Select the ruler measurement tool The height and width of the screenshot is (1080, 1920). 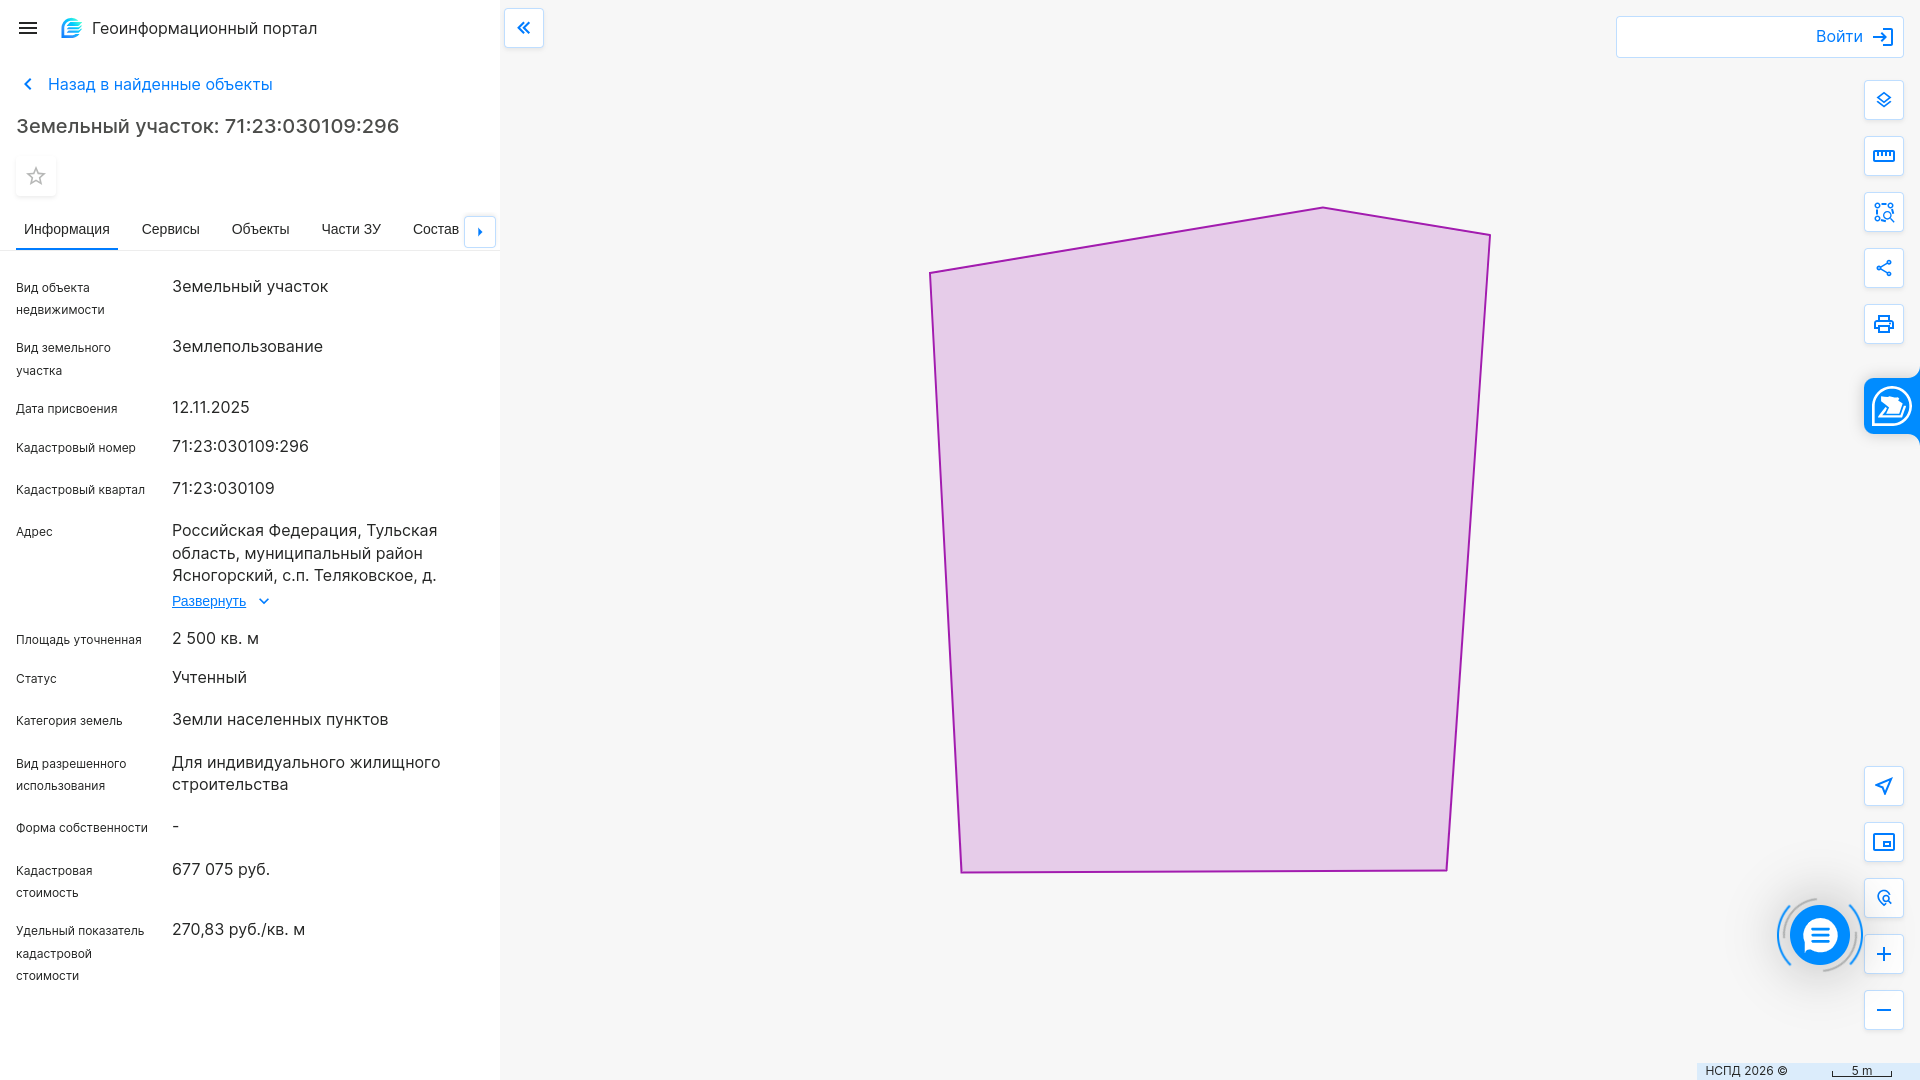pos(1884,156)
